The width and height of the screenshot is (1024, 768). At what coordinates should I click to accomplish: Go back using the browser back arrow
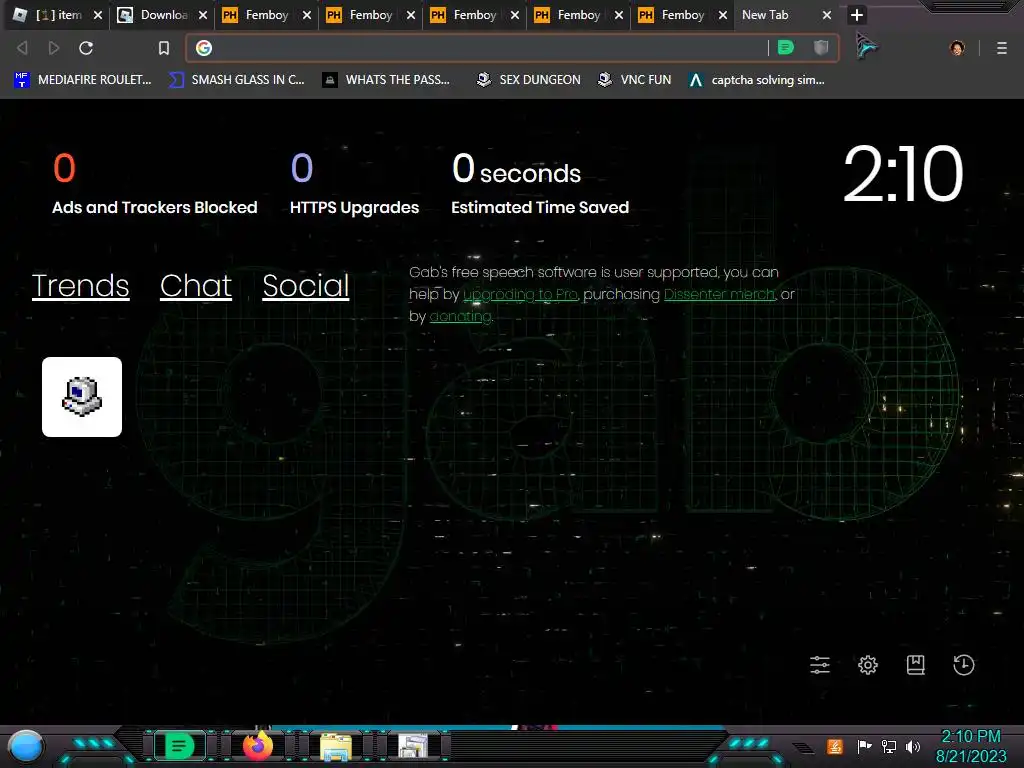click(x=22, y=48)
